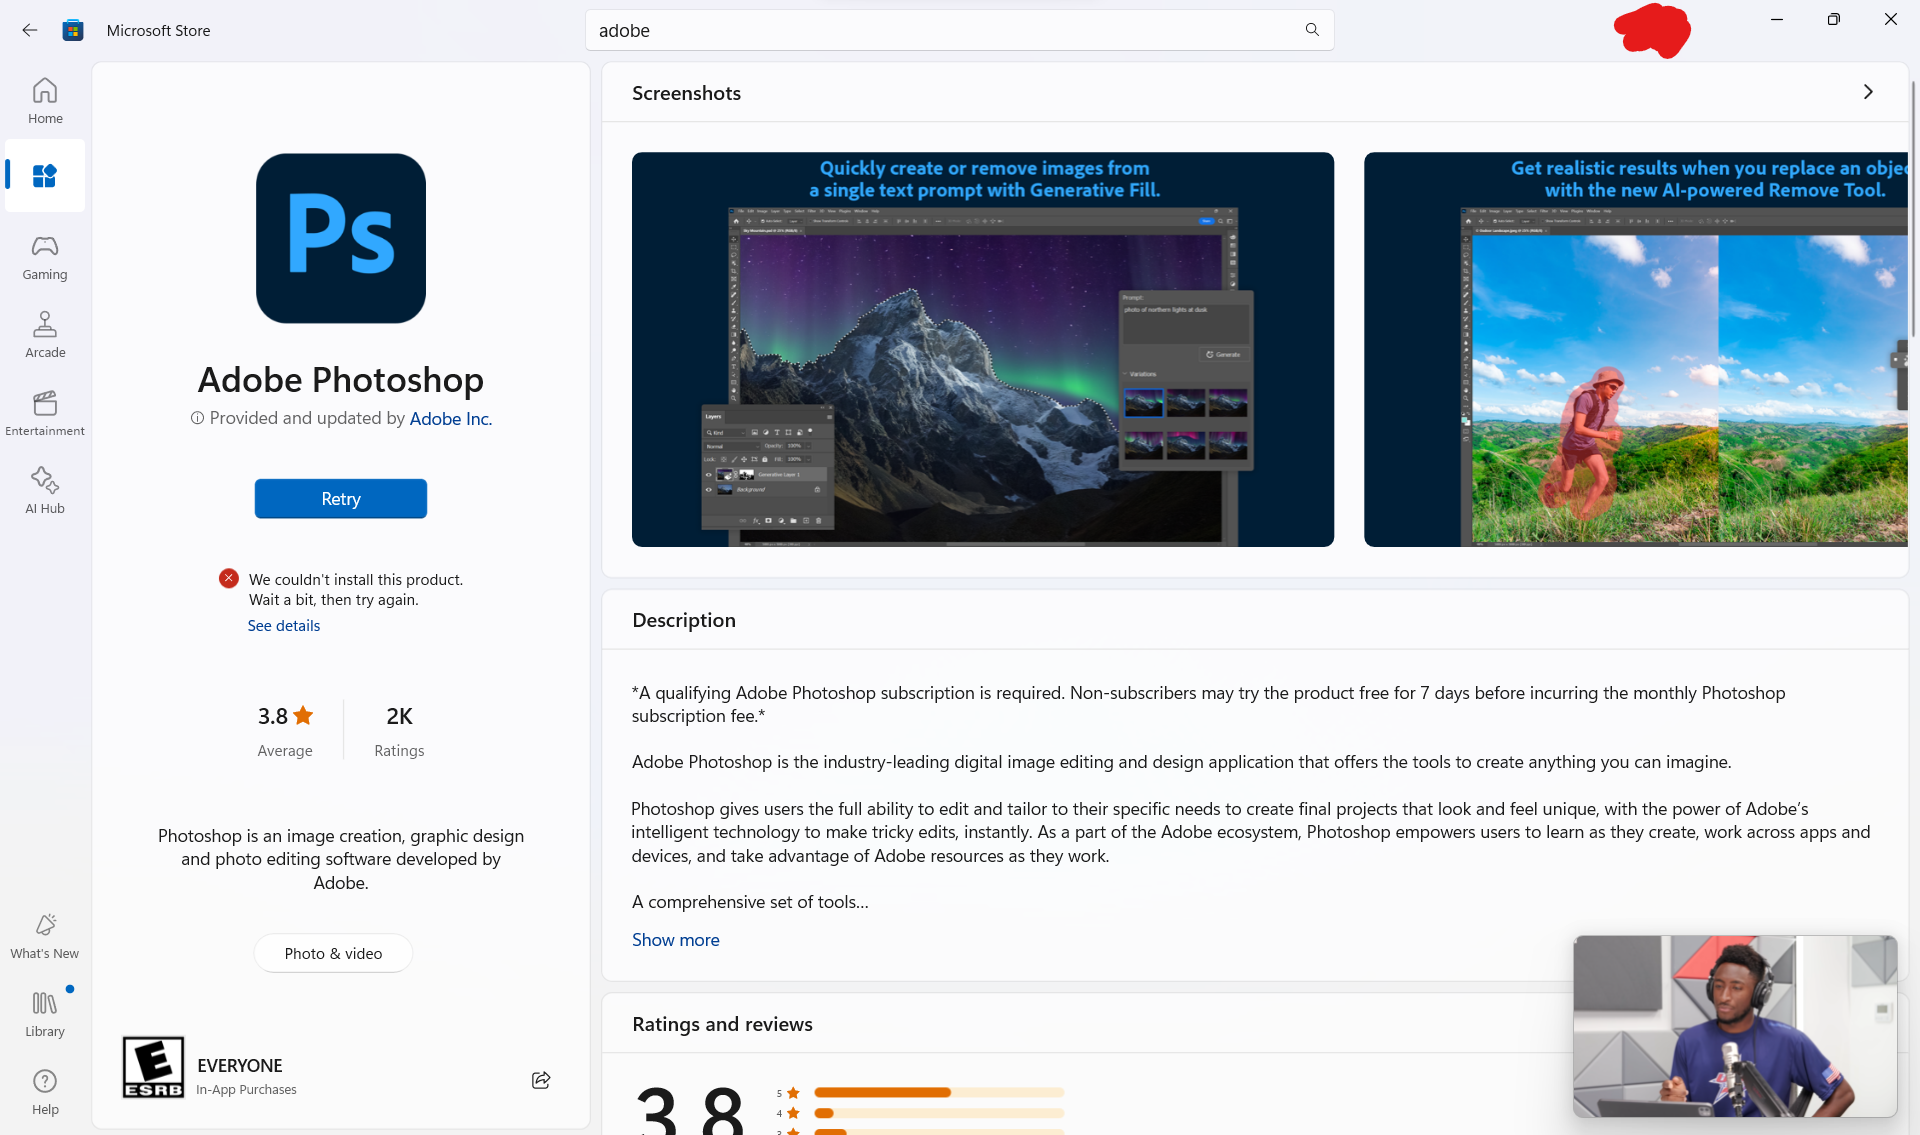Viewport: 1920px width, 1135px height.
Task: Click the vertical scrollbar on right
Action: coord(1912,210)
